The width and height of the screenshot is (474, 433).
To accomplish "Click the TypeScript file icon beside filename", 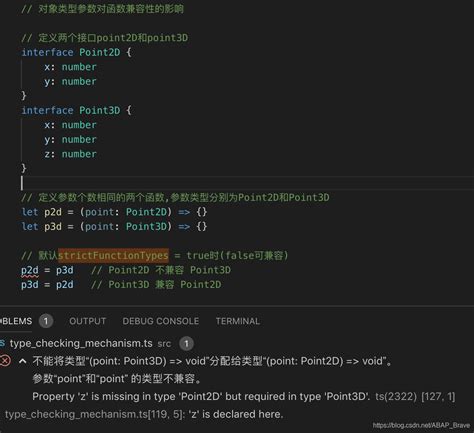I will tap(2, 343).
